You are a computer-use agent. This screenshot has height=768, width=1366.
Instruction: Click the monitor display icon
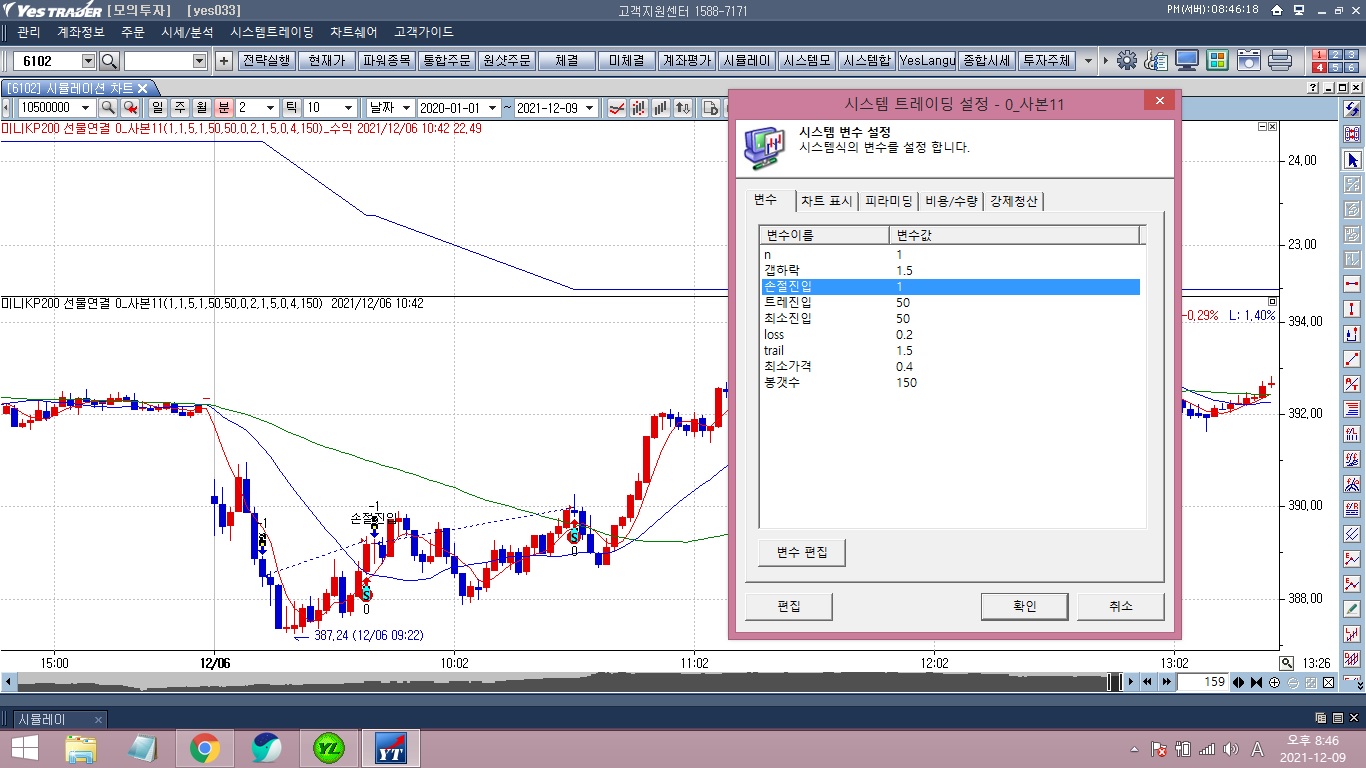(x=1187, y=61)
